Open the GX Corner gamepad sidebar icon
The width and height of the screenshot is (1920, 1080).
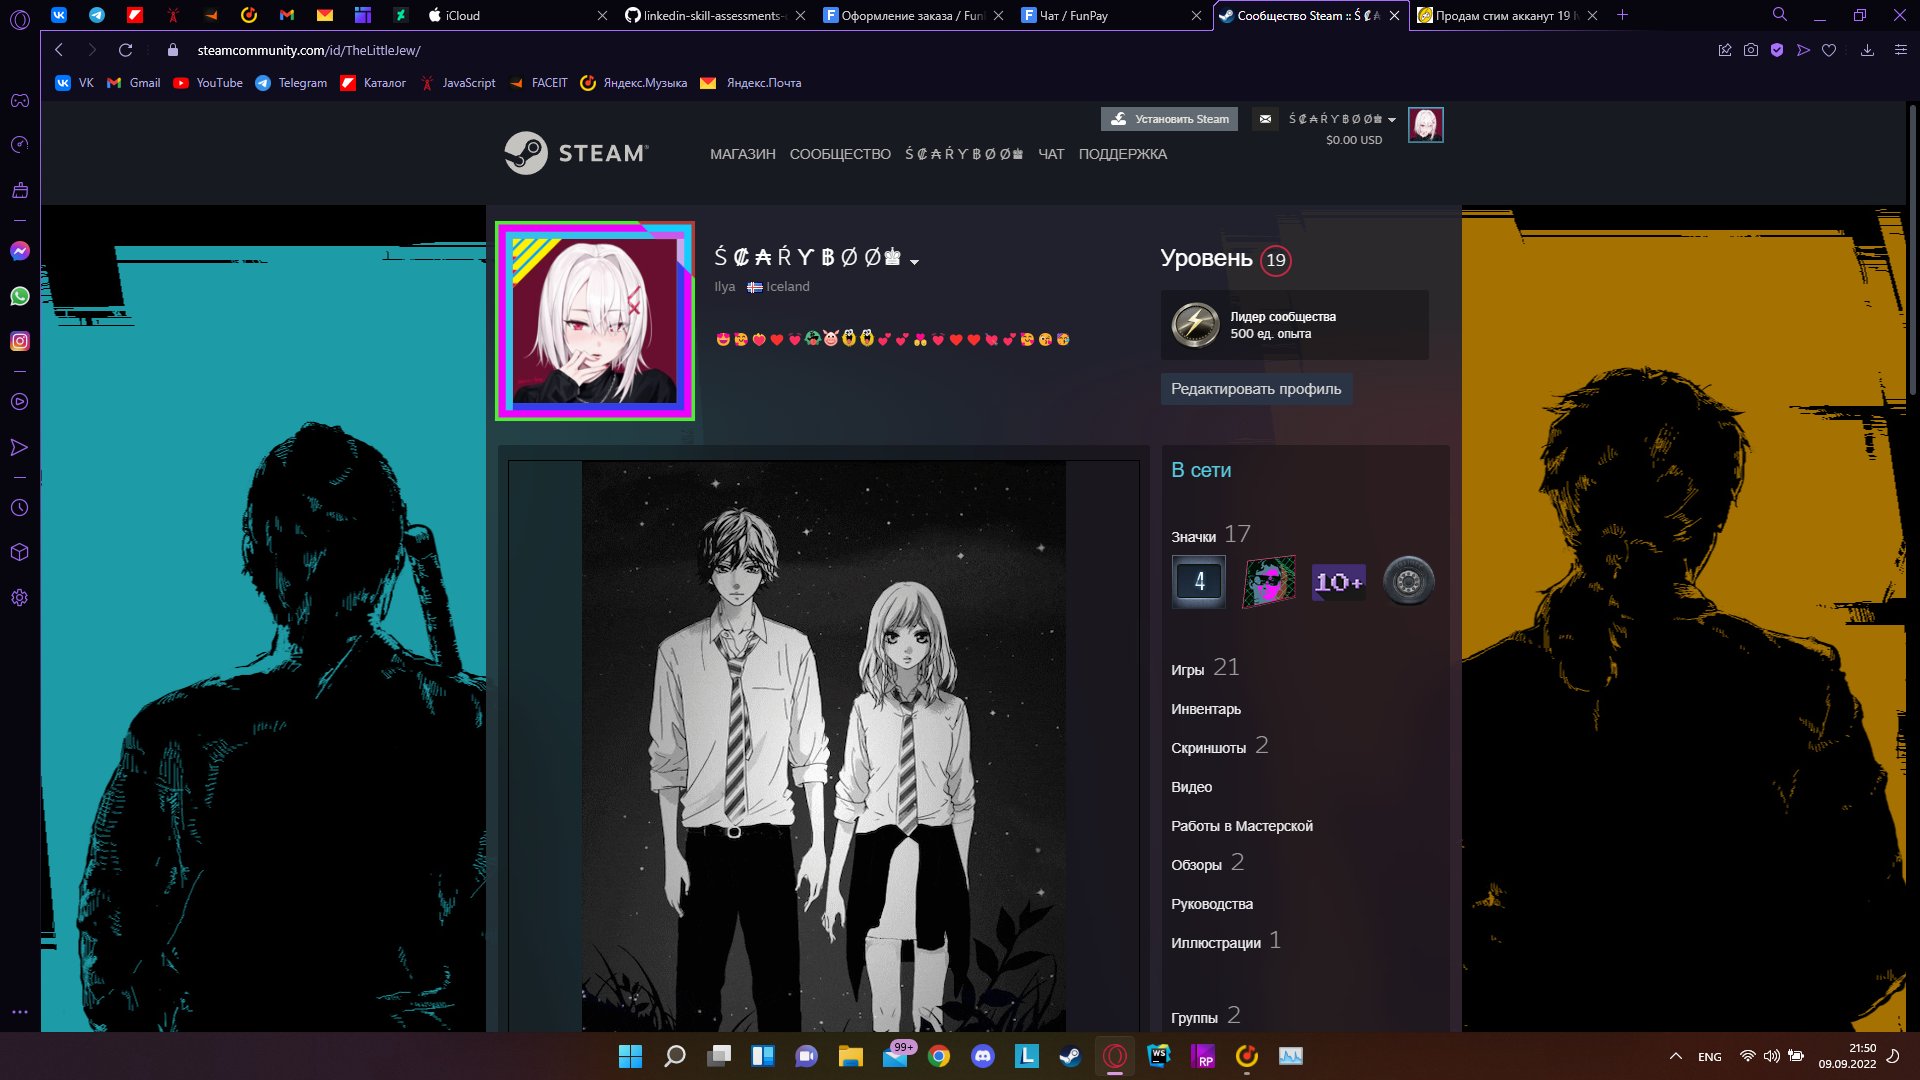19,100
